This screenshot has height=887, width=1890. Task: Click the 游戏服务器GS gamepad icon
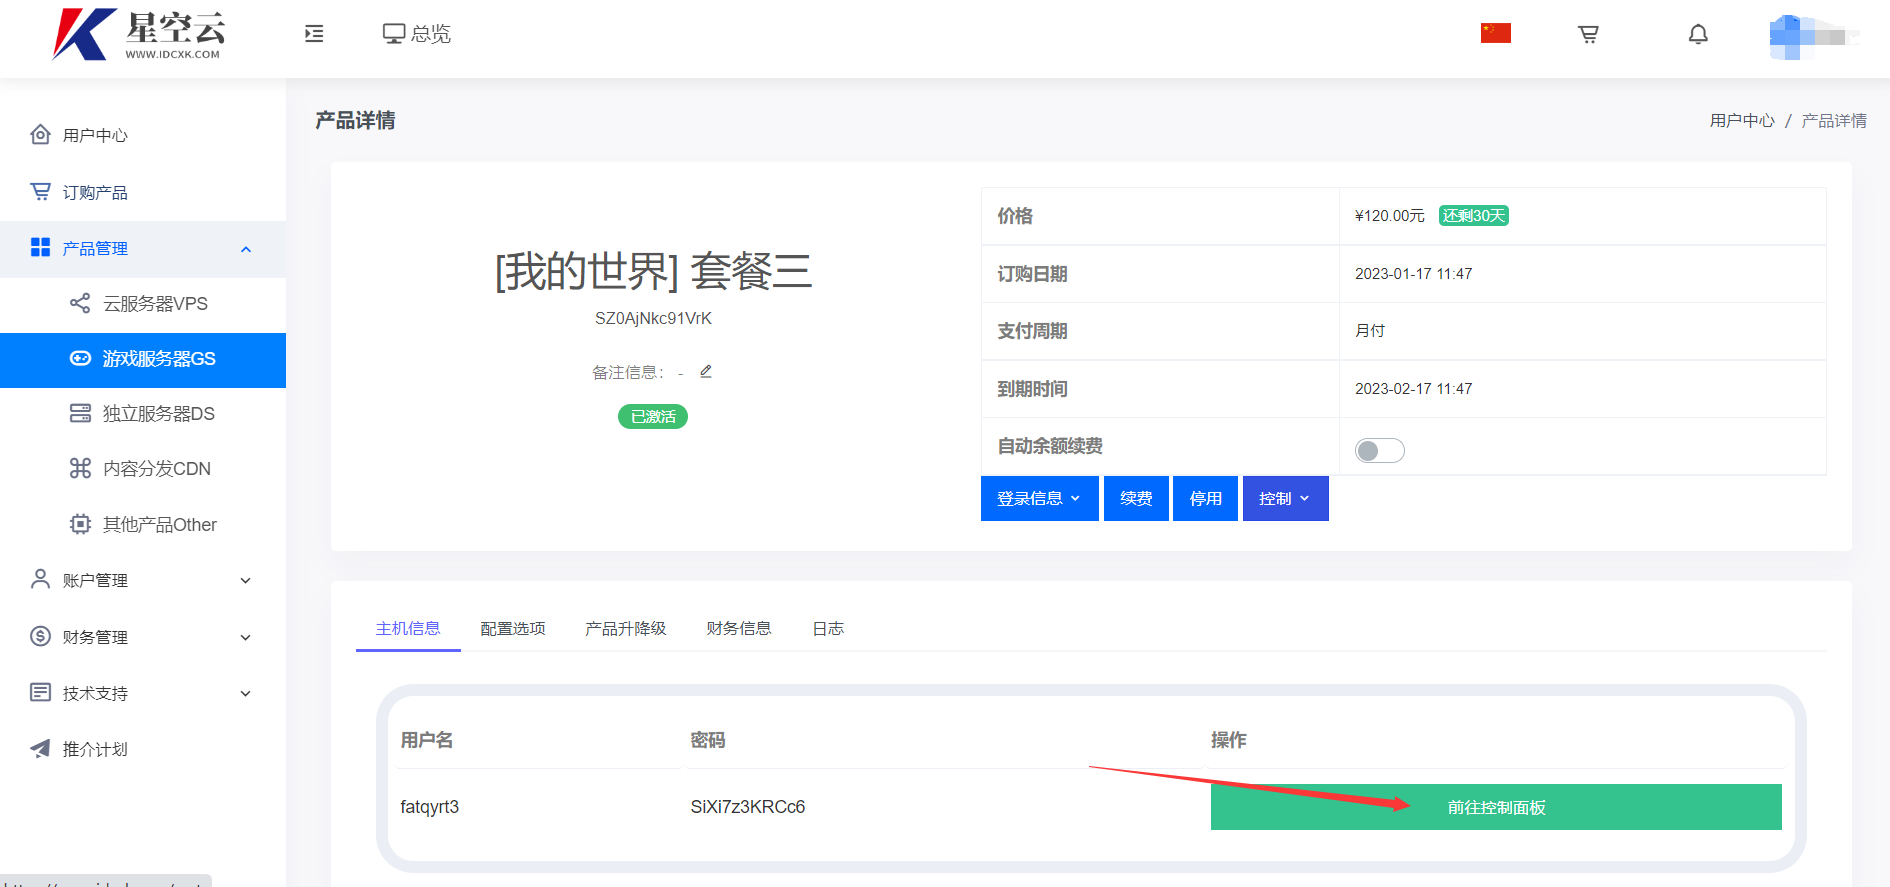(80, 358)
